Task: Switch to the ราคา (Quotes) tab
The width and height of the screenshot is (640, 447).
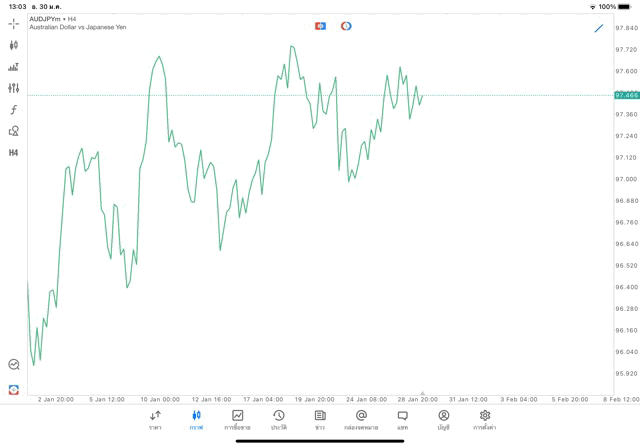Action: coord(155,419)
